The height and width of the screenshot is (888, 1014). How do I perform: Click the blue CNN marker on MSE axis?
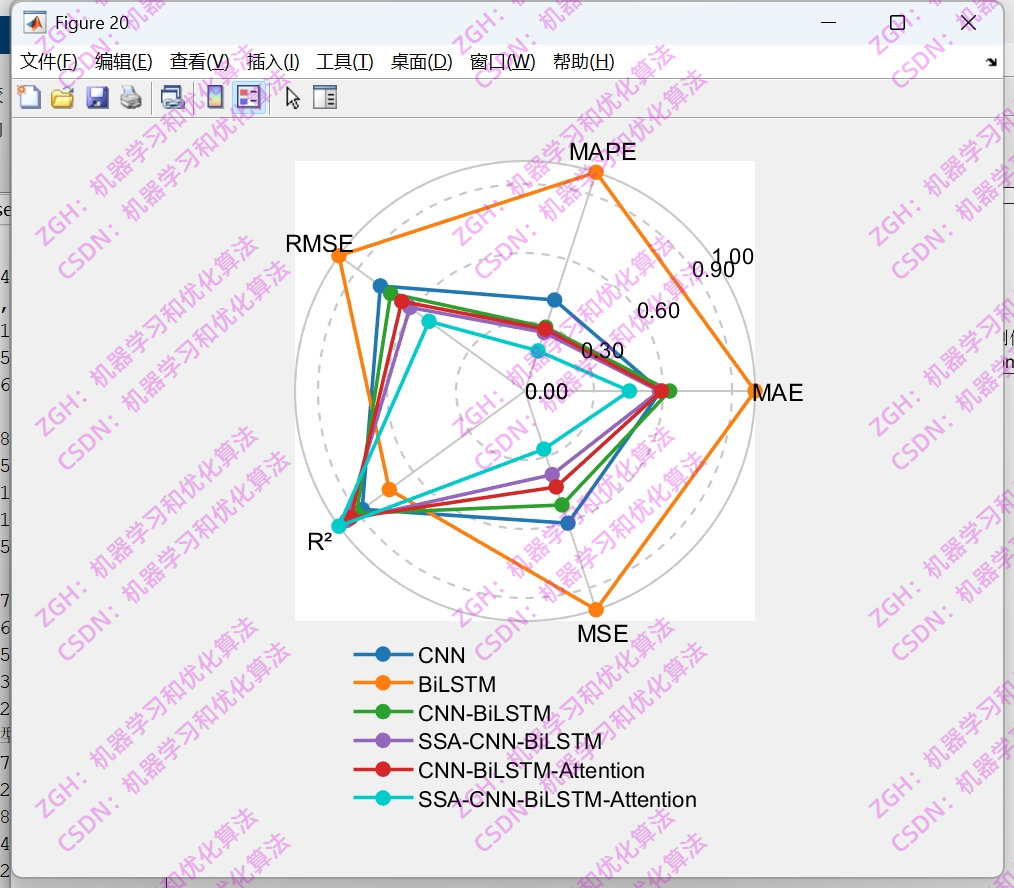(568, 523)
